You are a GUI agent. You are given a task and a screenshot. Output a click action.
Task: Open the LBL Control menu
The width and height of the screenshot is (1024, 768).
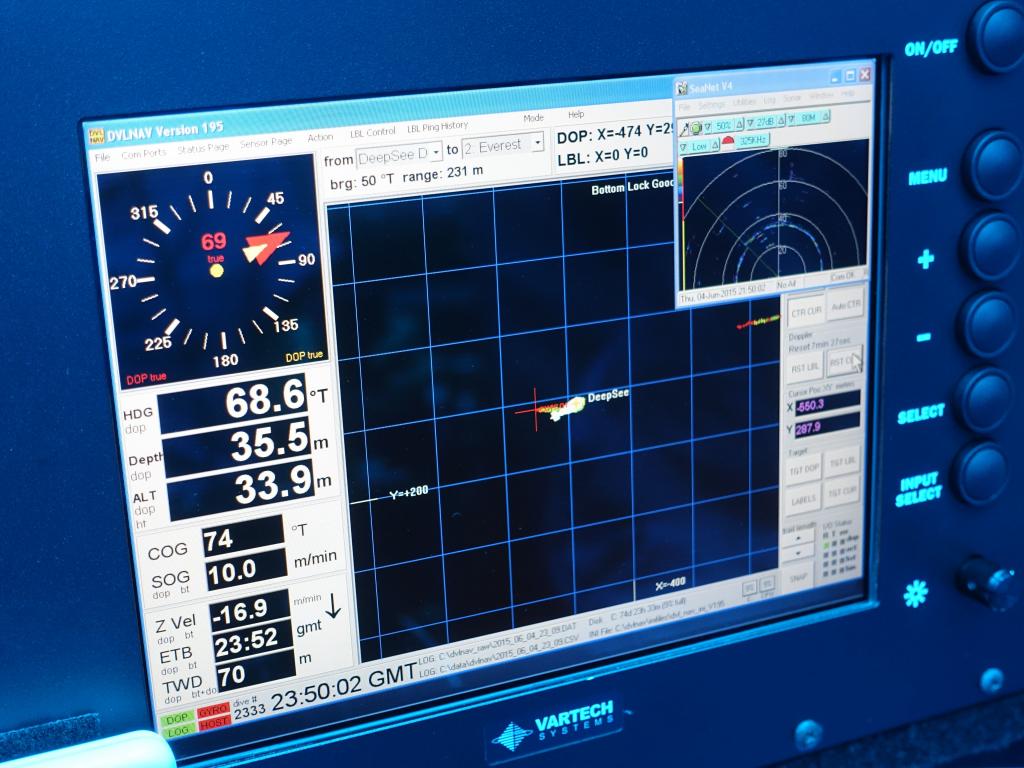pos(372,133)
